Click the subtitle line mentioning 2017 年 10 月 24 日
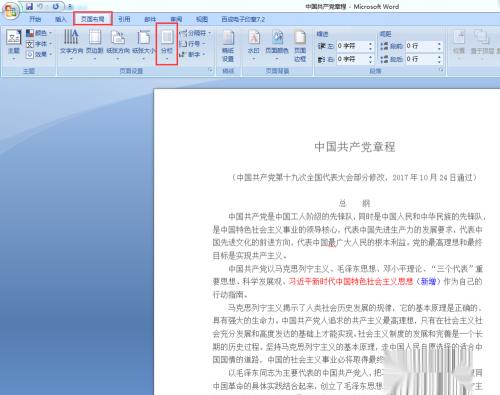Image resolution: width=500 pixels, height=395 pixels. (x=355, y=177)
